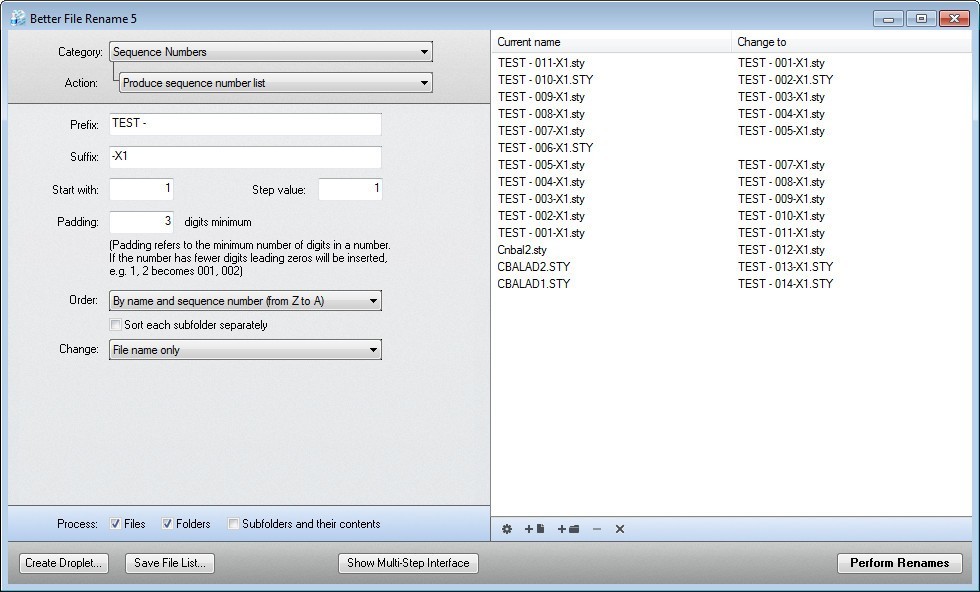Select file TEST - 011-X1.sty
Image resolution: width=980 pixels, height=592 pixels.
541,63
